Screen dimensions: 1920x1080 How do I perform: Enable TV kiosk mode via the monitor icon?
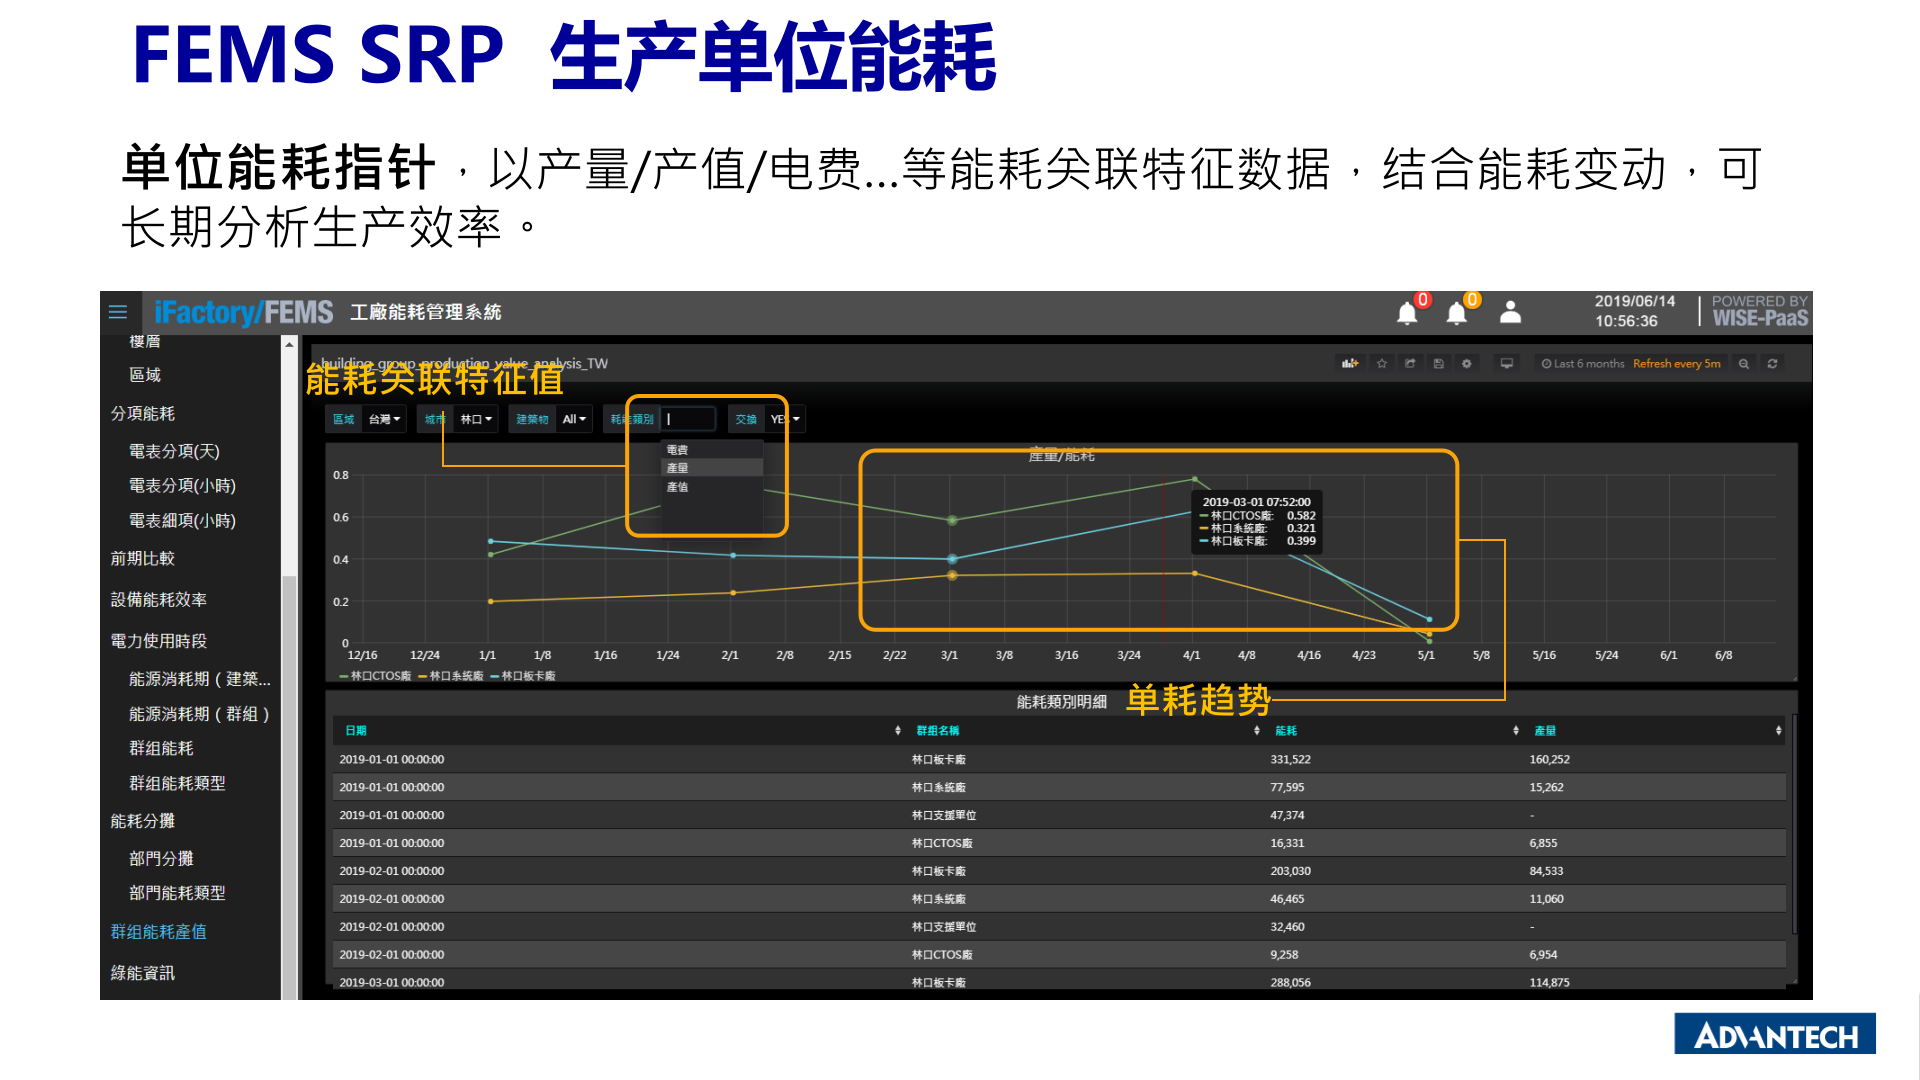pos(1507,364)
